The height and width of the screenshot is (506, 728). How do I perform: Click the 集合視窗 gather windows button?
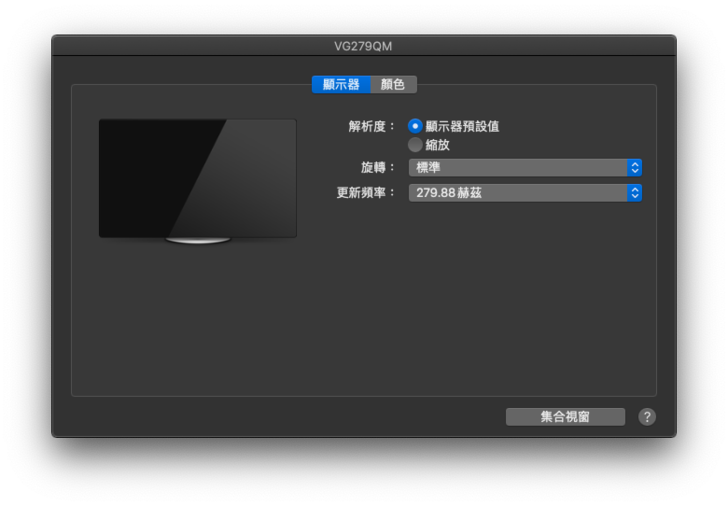[565, 417]
